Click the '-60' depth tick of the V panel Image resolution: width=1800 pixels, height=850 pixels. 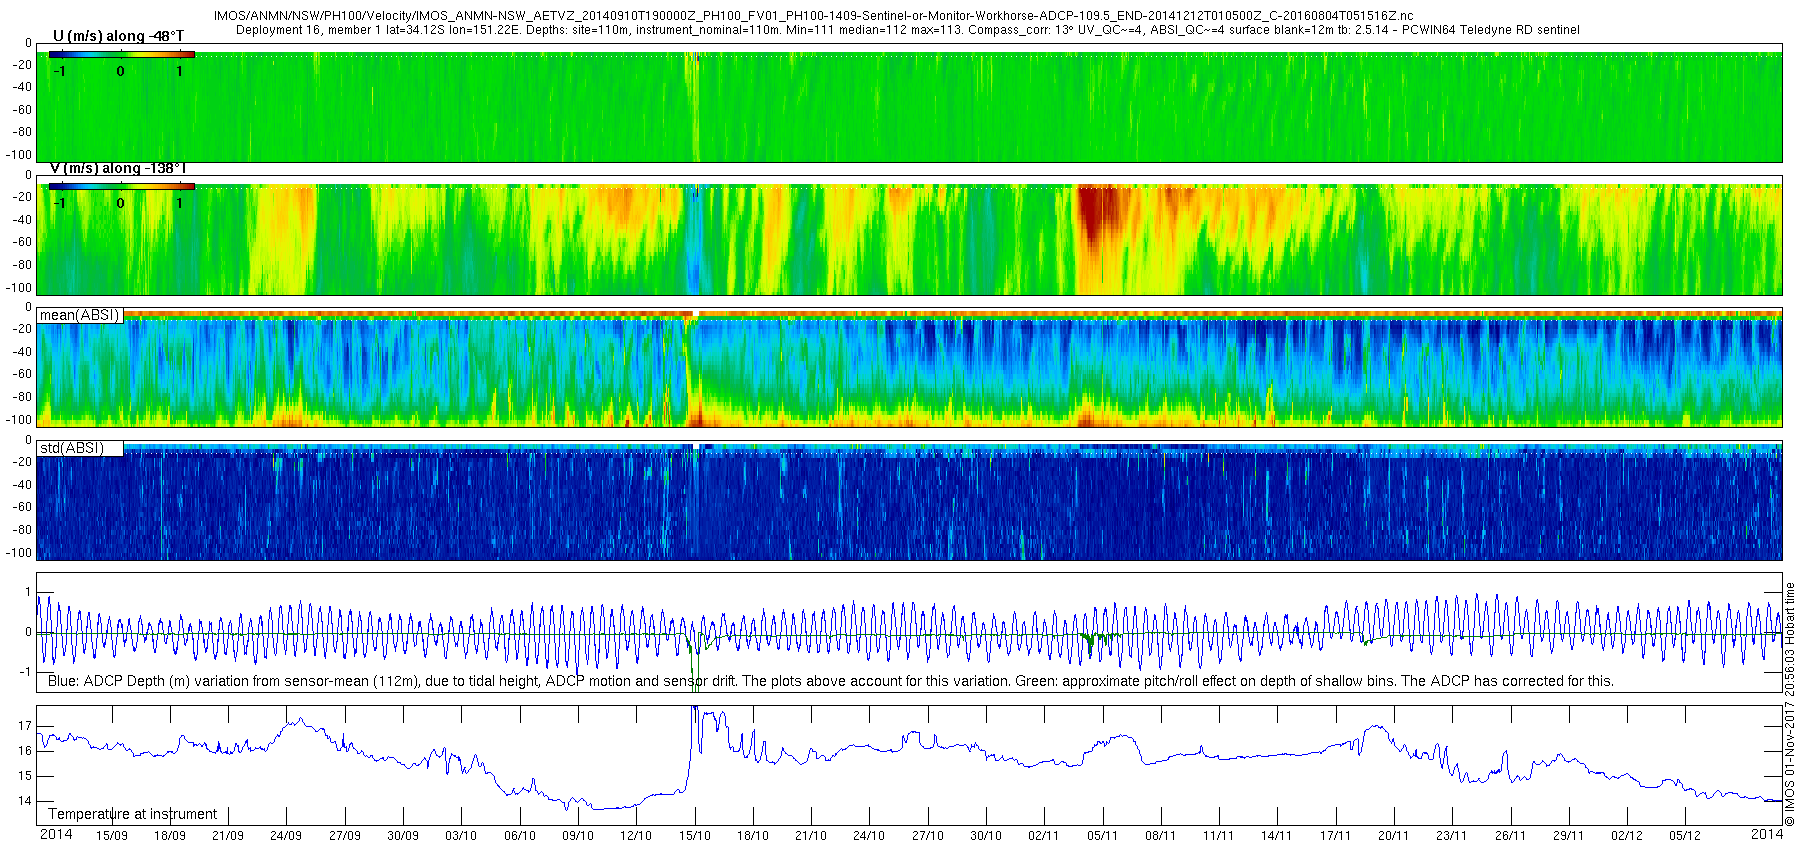click(x=22, y=242)
